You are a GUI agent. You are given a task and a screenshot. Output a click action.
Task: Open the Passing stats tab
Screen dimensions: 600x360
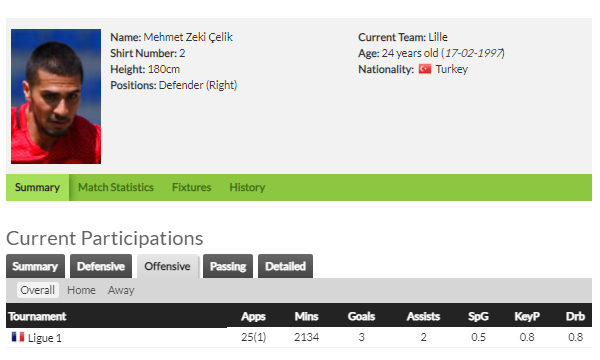click(228, 266)
